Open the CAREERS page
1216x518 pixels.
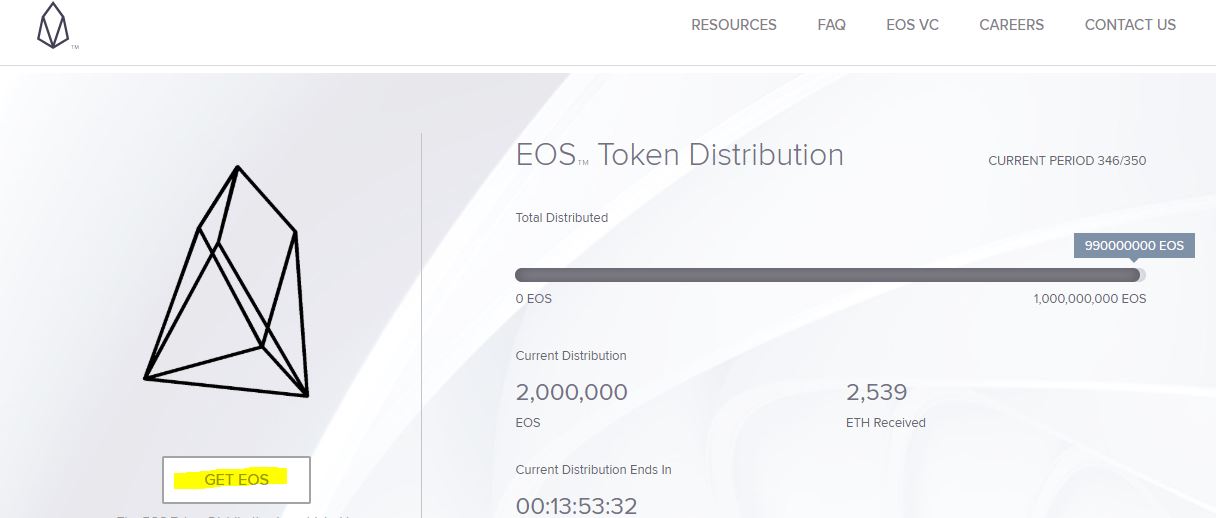coord(1011,25)
